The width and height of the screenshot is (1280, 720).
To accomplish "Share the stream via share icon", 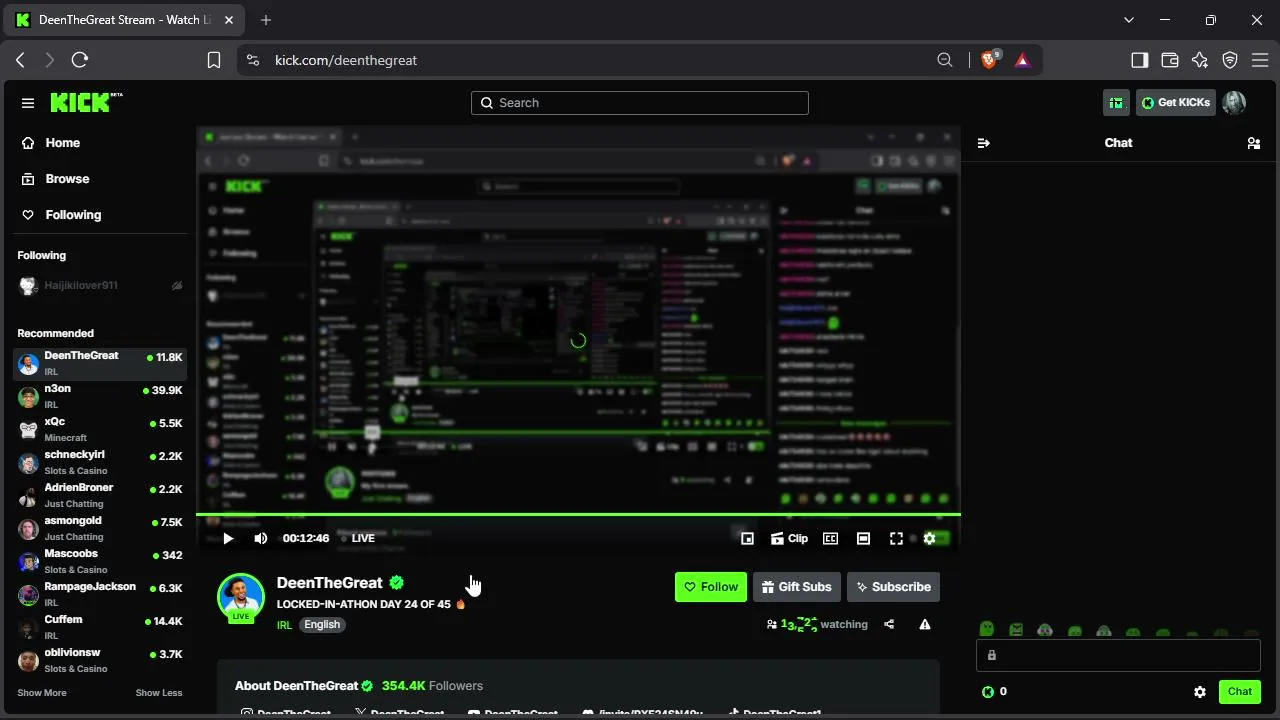I will click(889, 624).
